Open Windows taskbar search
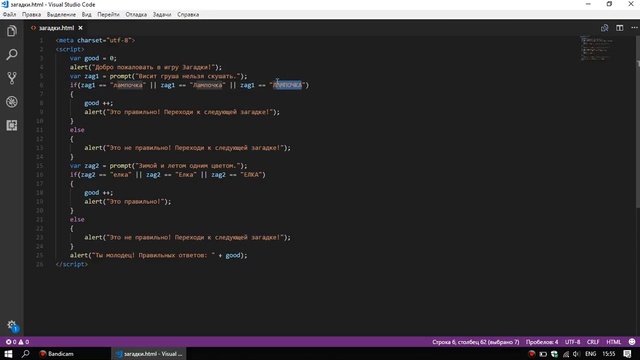The image size is (640, 360). pos(25,353)
